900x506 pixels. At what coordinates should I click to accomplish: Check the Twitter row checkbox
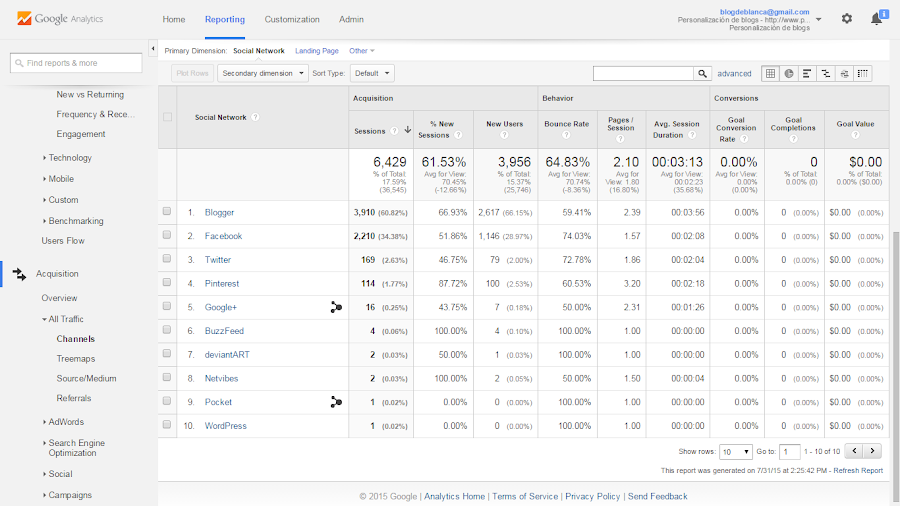point(167,259)
